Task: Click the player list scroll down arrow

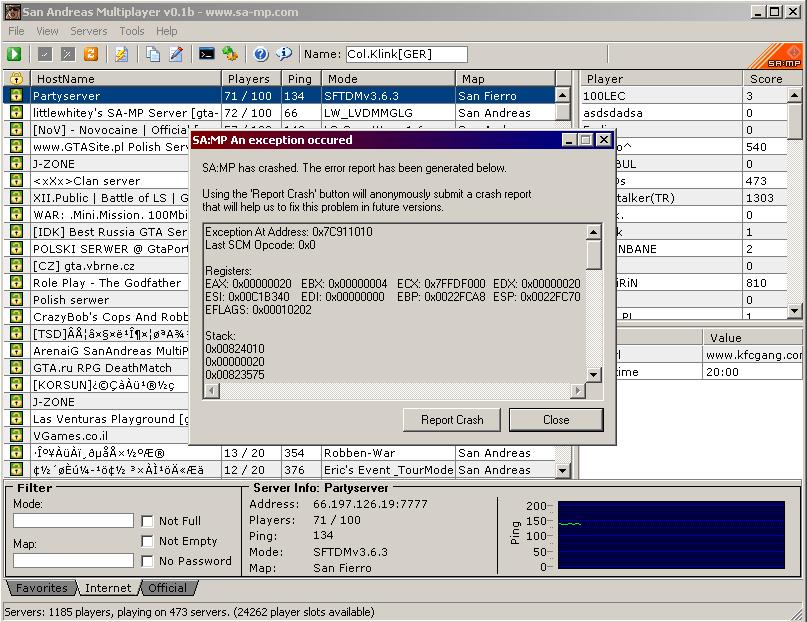Action: click(x=795, y=311)
